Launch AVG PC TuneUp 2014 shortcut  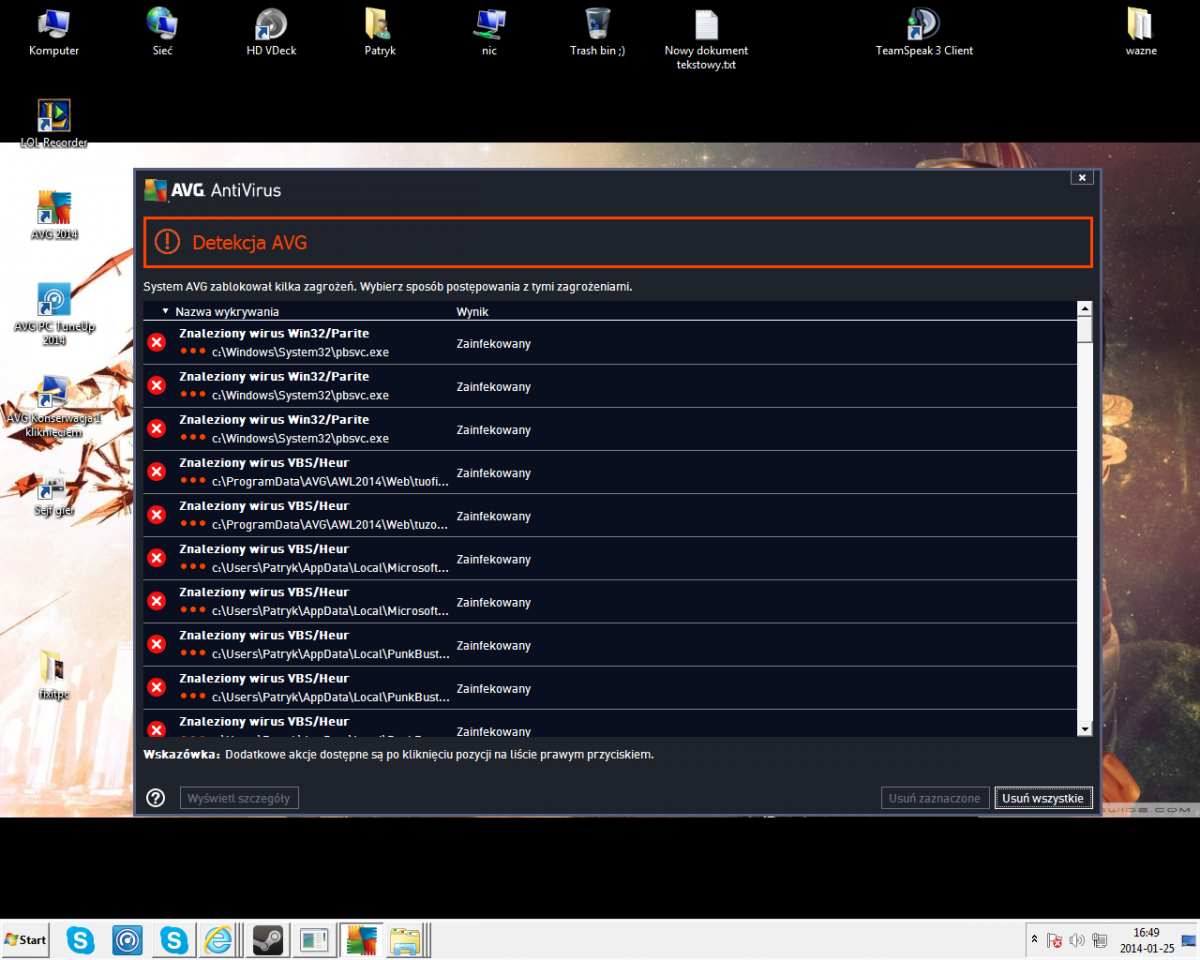click(53, 314)
